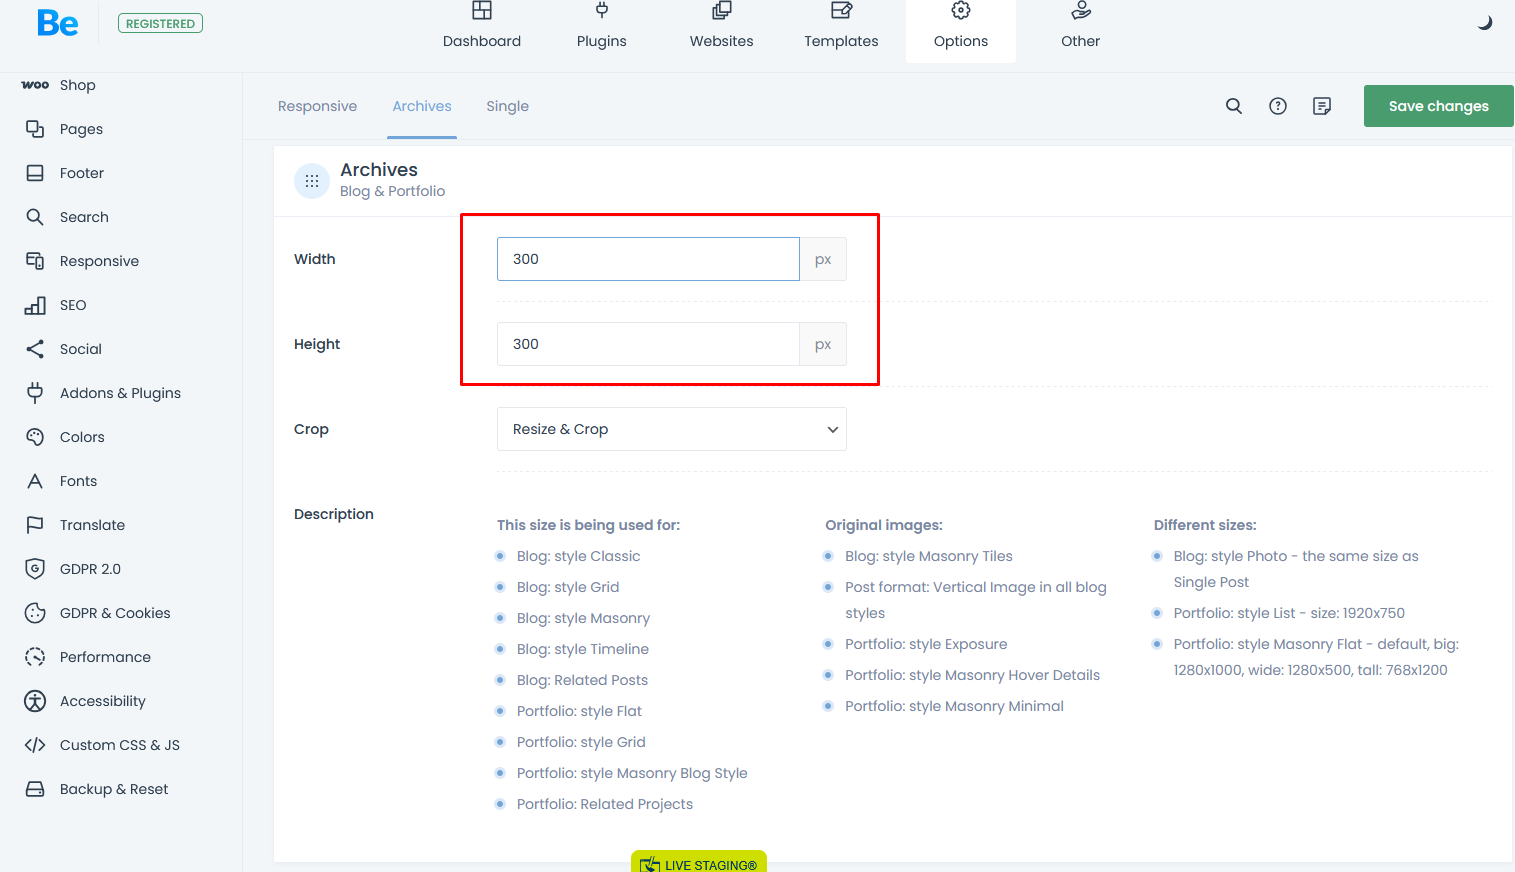The image size is (1515, 872).
Task: Click the Width input field
Action: [648, 259]
